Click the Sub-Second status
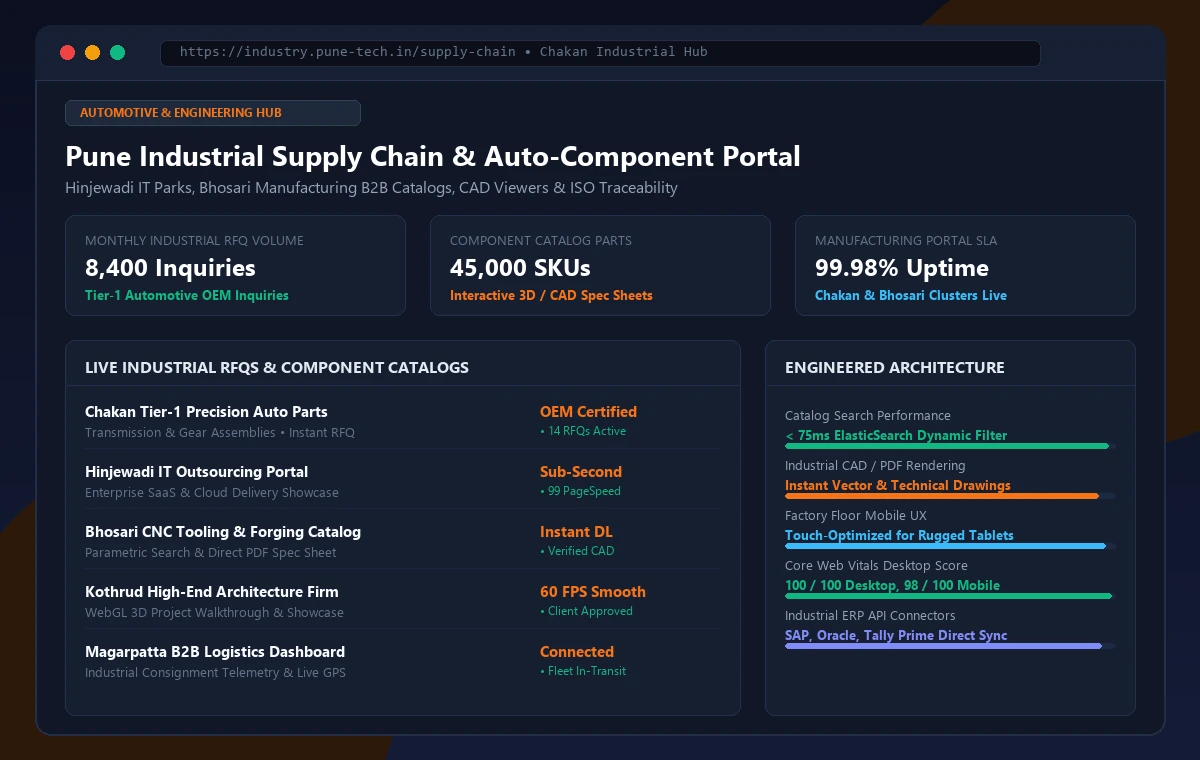The image size is (1200, 760). (581, 472)
